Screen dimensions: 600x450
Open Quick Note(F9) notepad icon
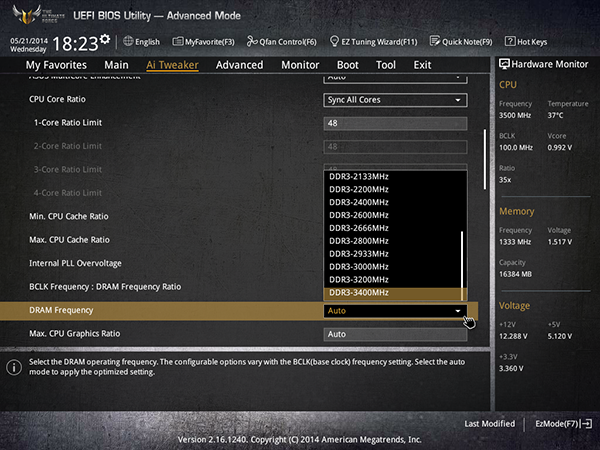point(435,41)
